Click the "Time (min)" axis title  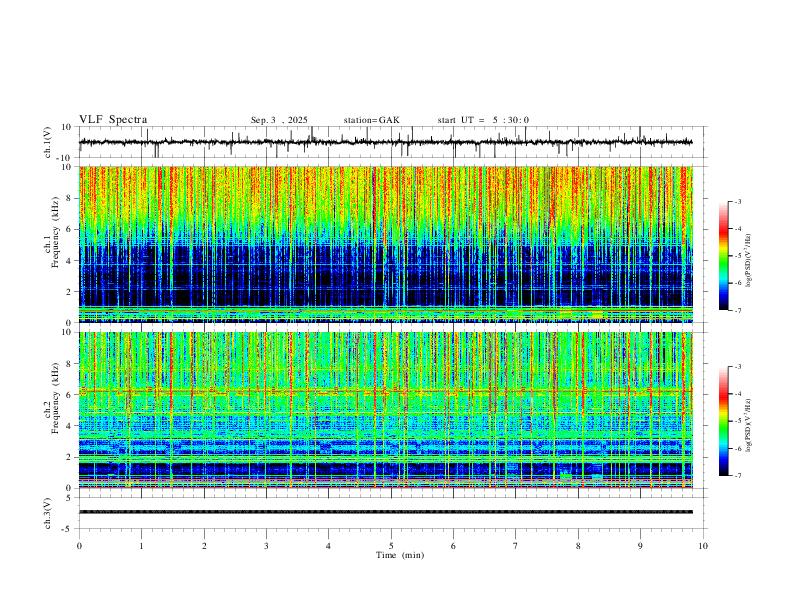pos(400,555)
